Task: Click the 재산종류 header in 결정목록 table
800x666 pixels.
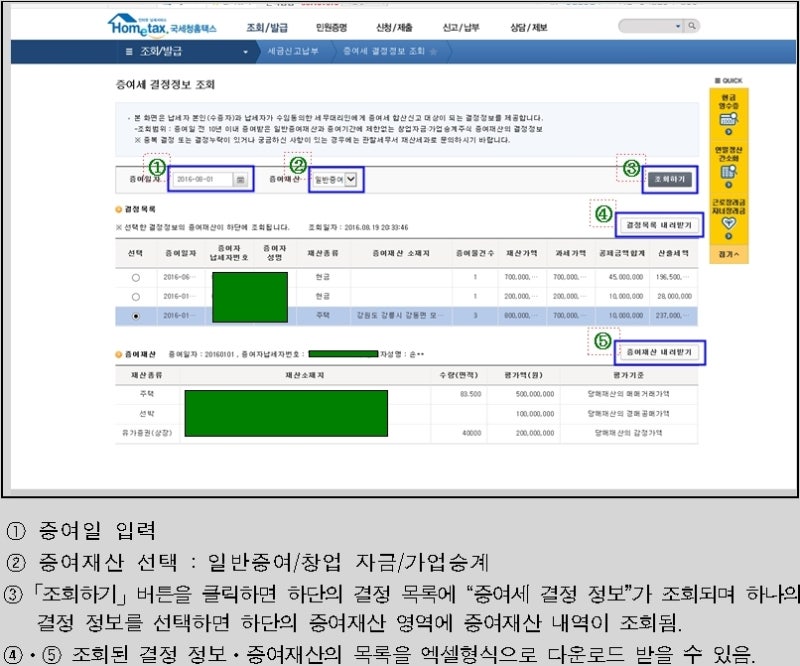Action: tap(322, 253)
